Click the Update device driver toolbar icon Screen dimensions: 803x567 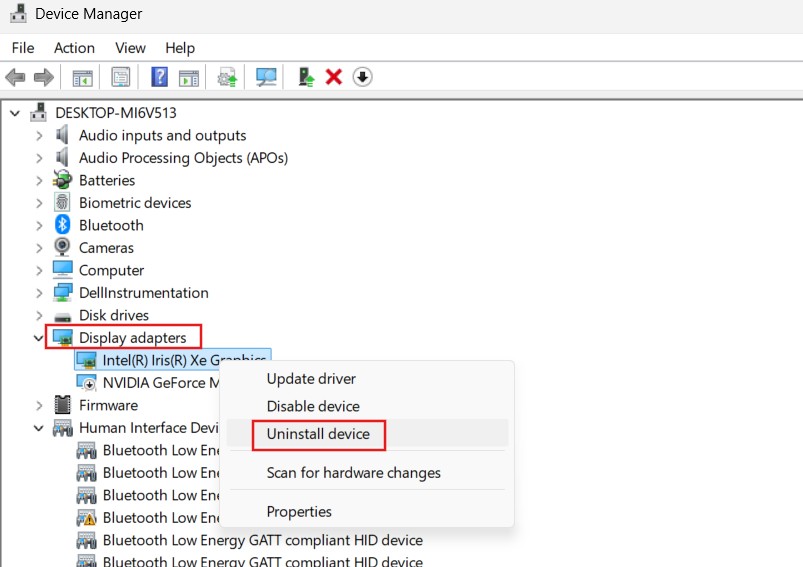pyautogui.click(x=227, y=78)
